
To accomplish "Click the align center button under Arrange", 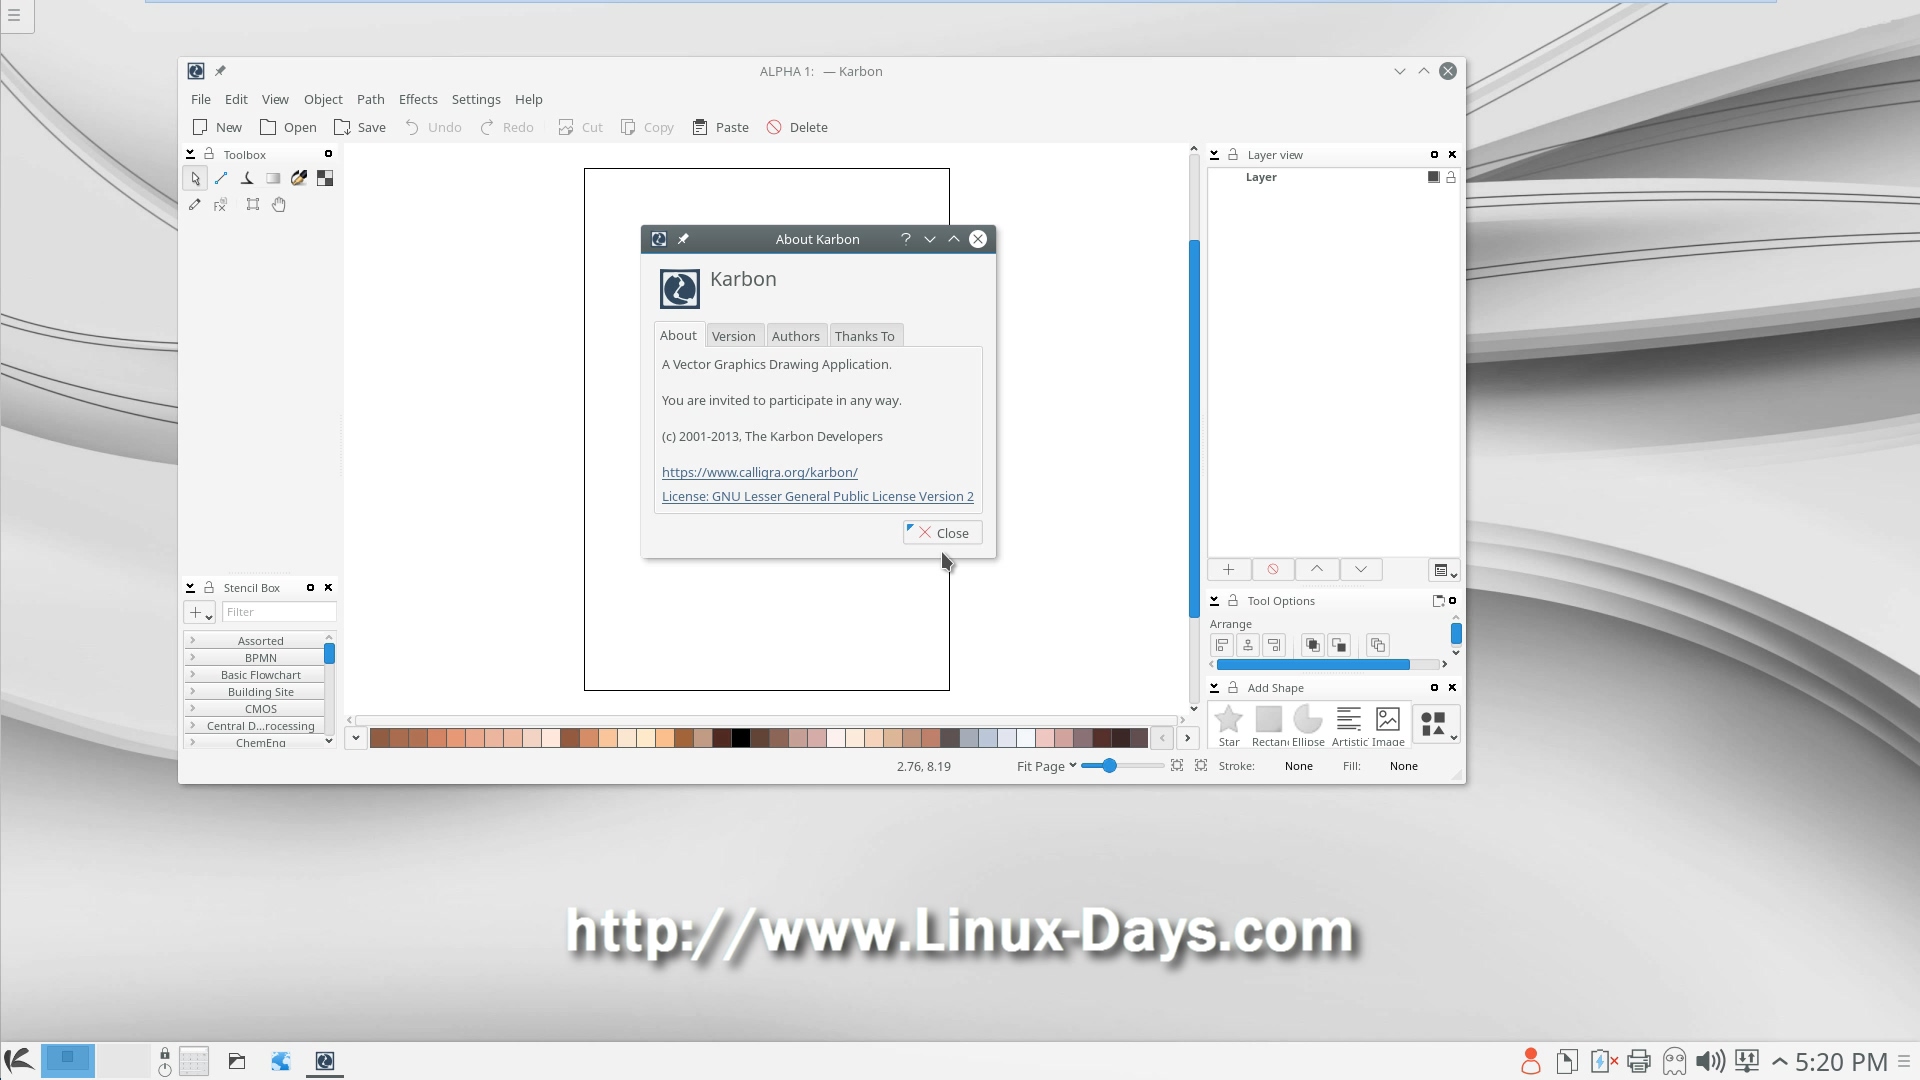I will pyautogui.click(x=1248, y=645).
